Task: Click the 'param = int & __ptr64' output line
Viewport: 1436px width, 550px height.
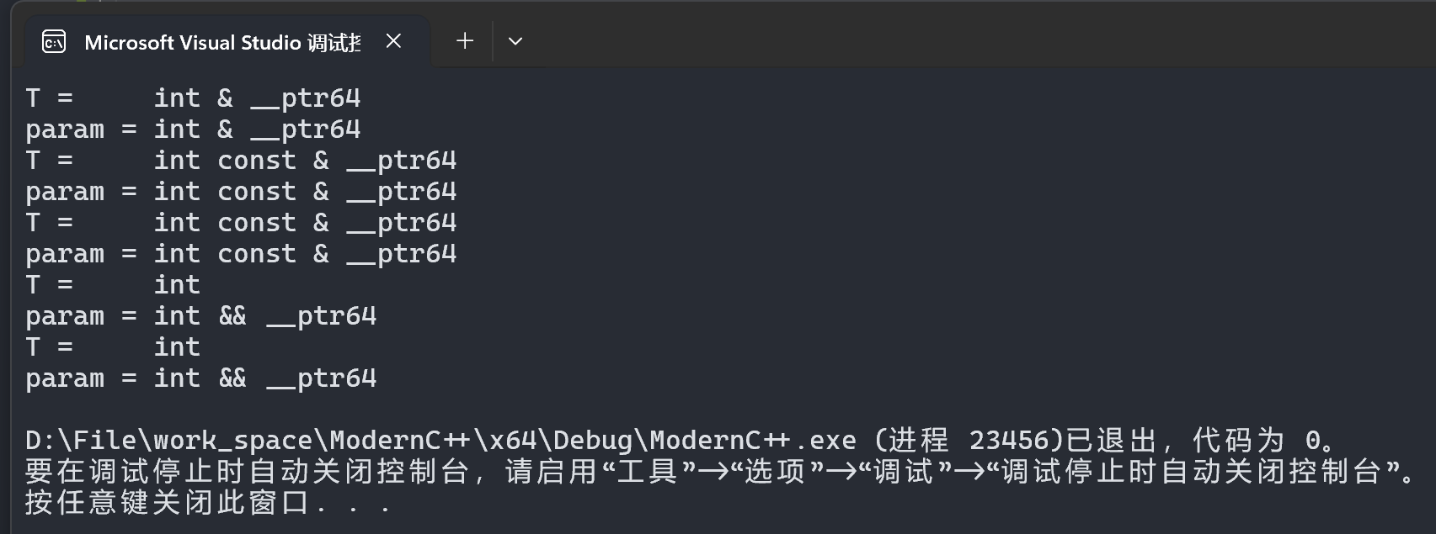Action: click(x=193, y=129)
